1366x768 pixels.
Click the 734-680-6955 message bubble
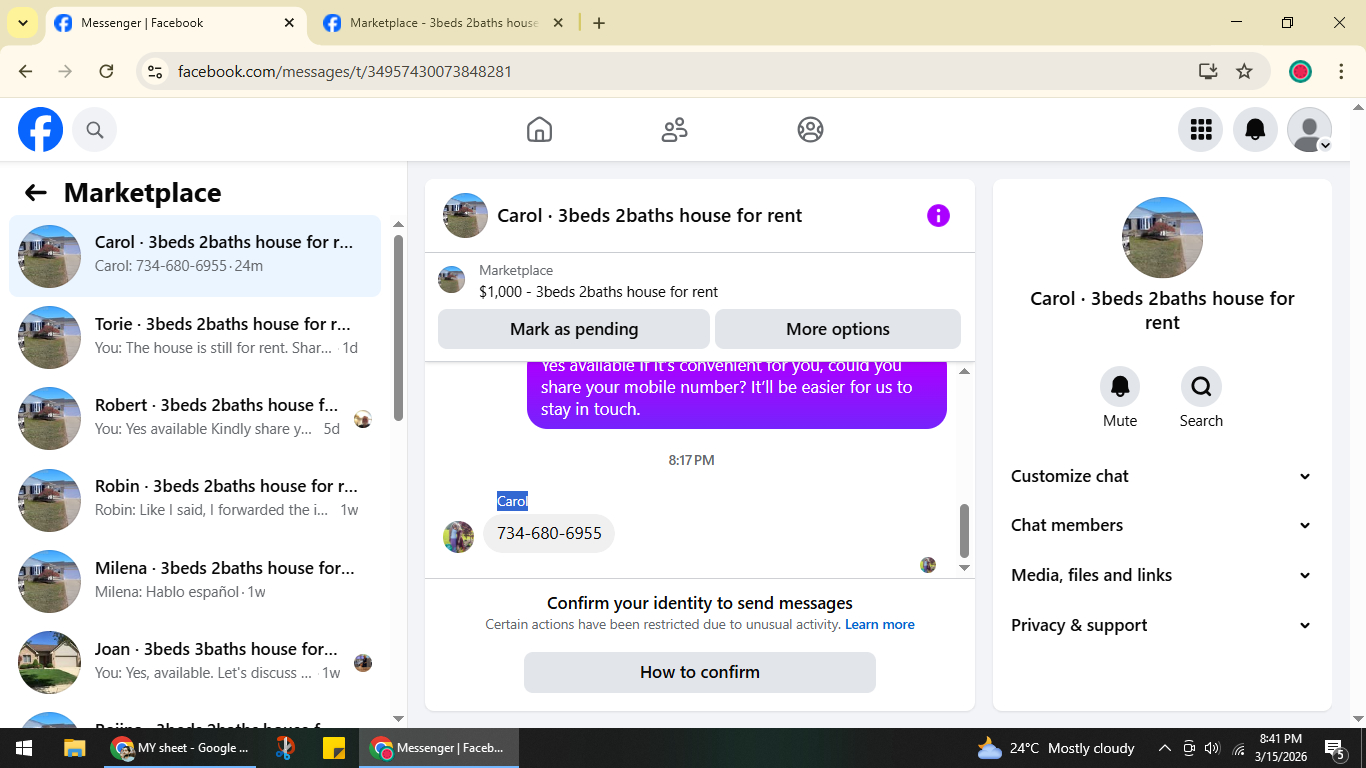(549, 533)
